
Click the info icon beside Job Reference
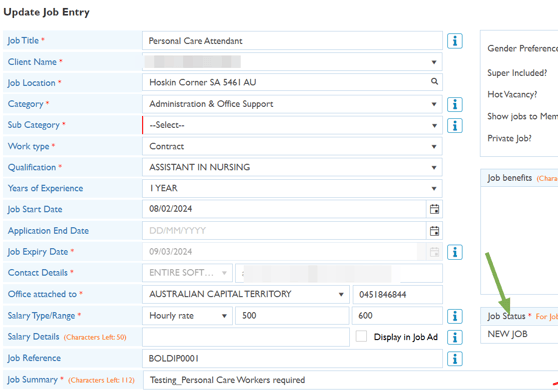pos(454,359)
